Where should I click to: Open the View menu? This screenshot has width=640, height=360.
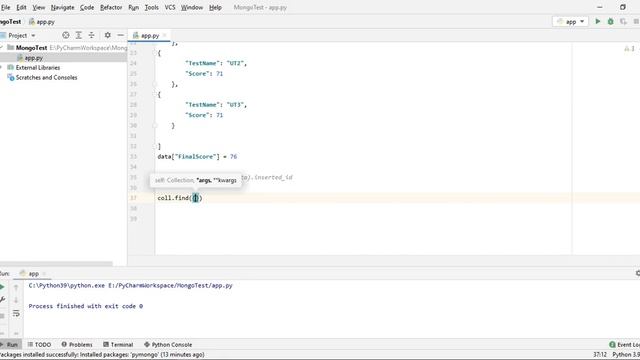[x=39, y=7]
